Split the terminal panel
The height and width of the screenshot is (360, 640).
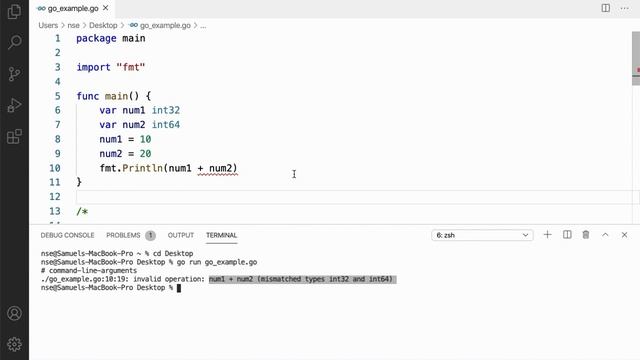pyautogui.click(x=567, y=235)
